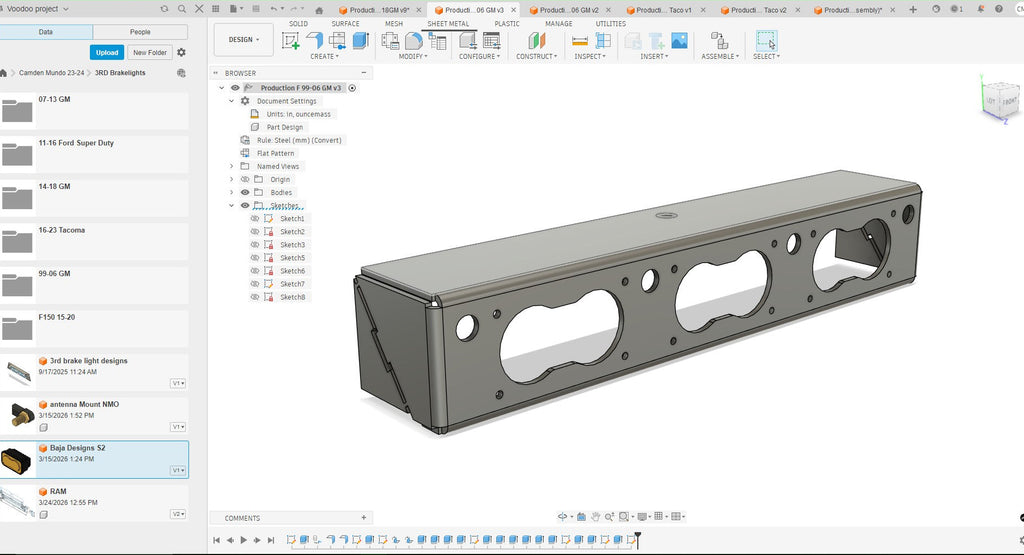Screen dimensions: 1024x555
Task: Activate the Select tool icon
Action: pos(766,40)
